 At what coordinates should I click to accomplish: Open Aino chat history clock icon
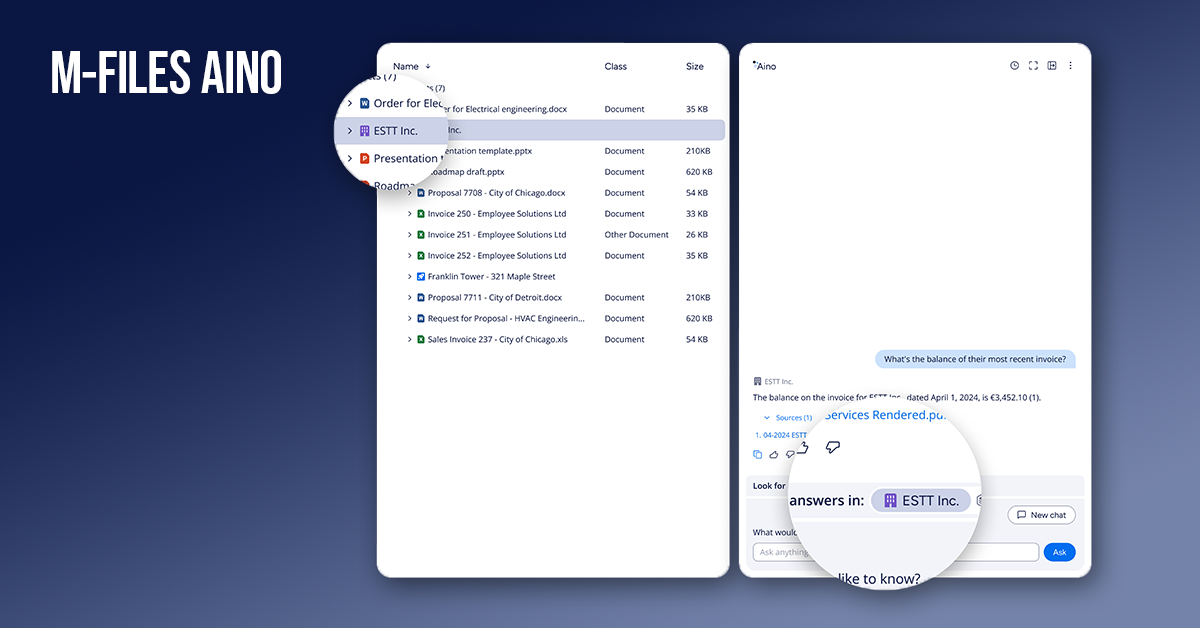click(x=1014, y=66)
